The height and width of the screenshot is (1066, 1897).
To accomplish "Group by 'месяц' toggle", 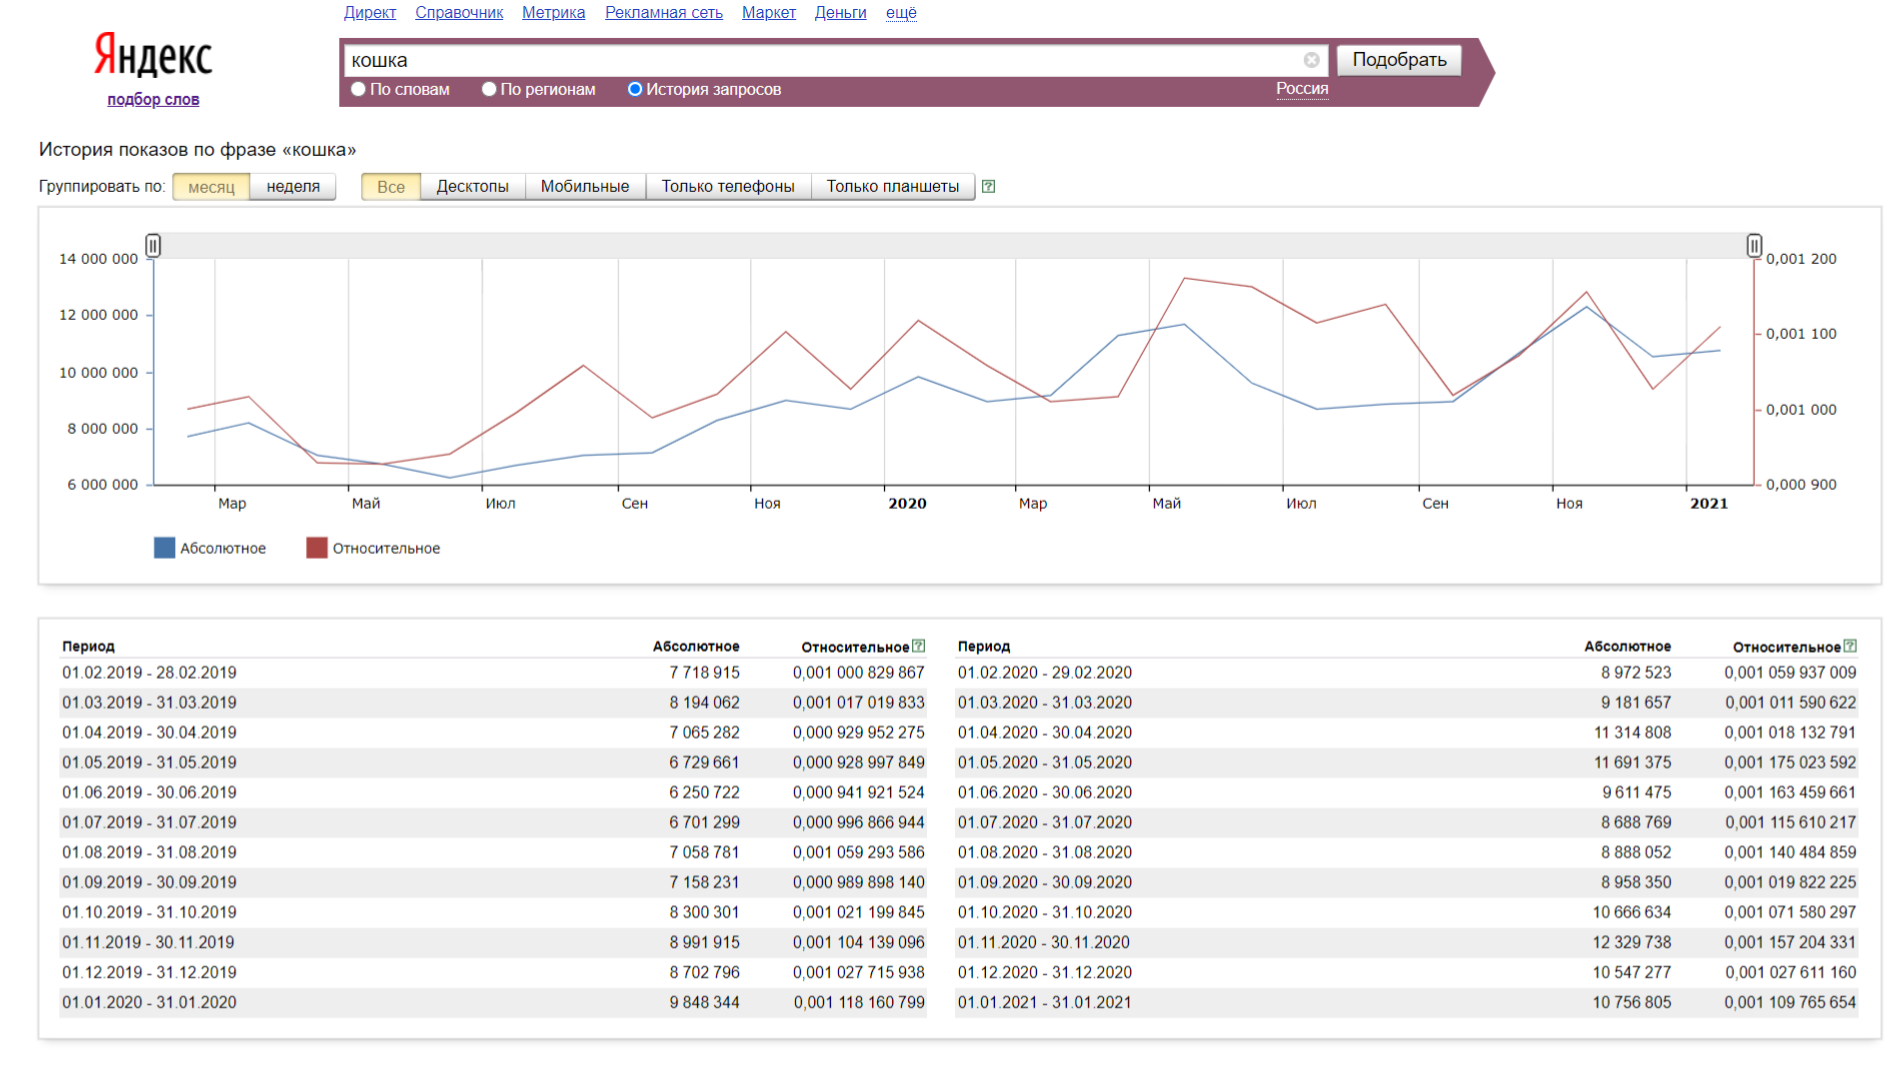I will click(x=211, y=187).
